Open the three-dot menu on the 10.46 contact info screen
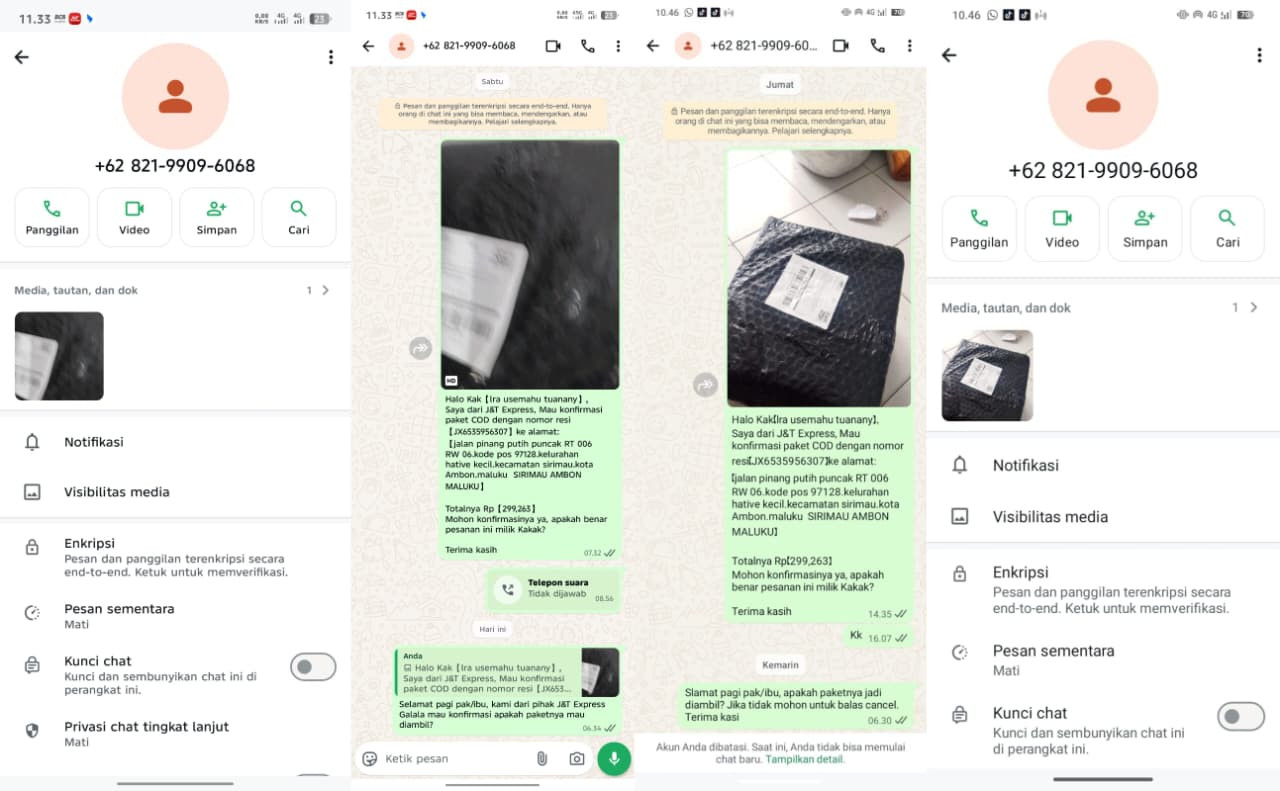 (1259, 56)
